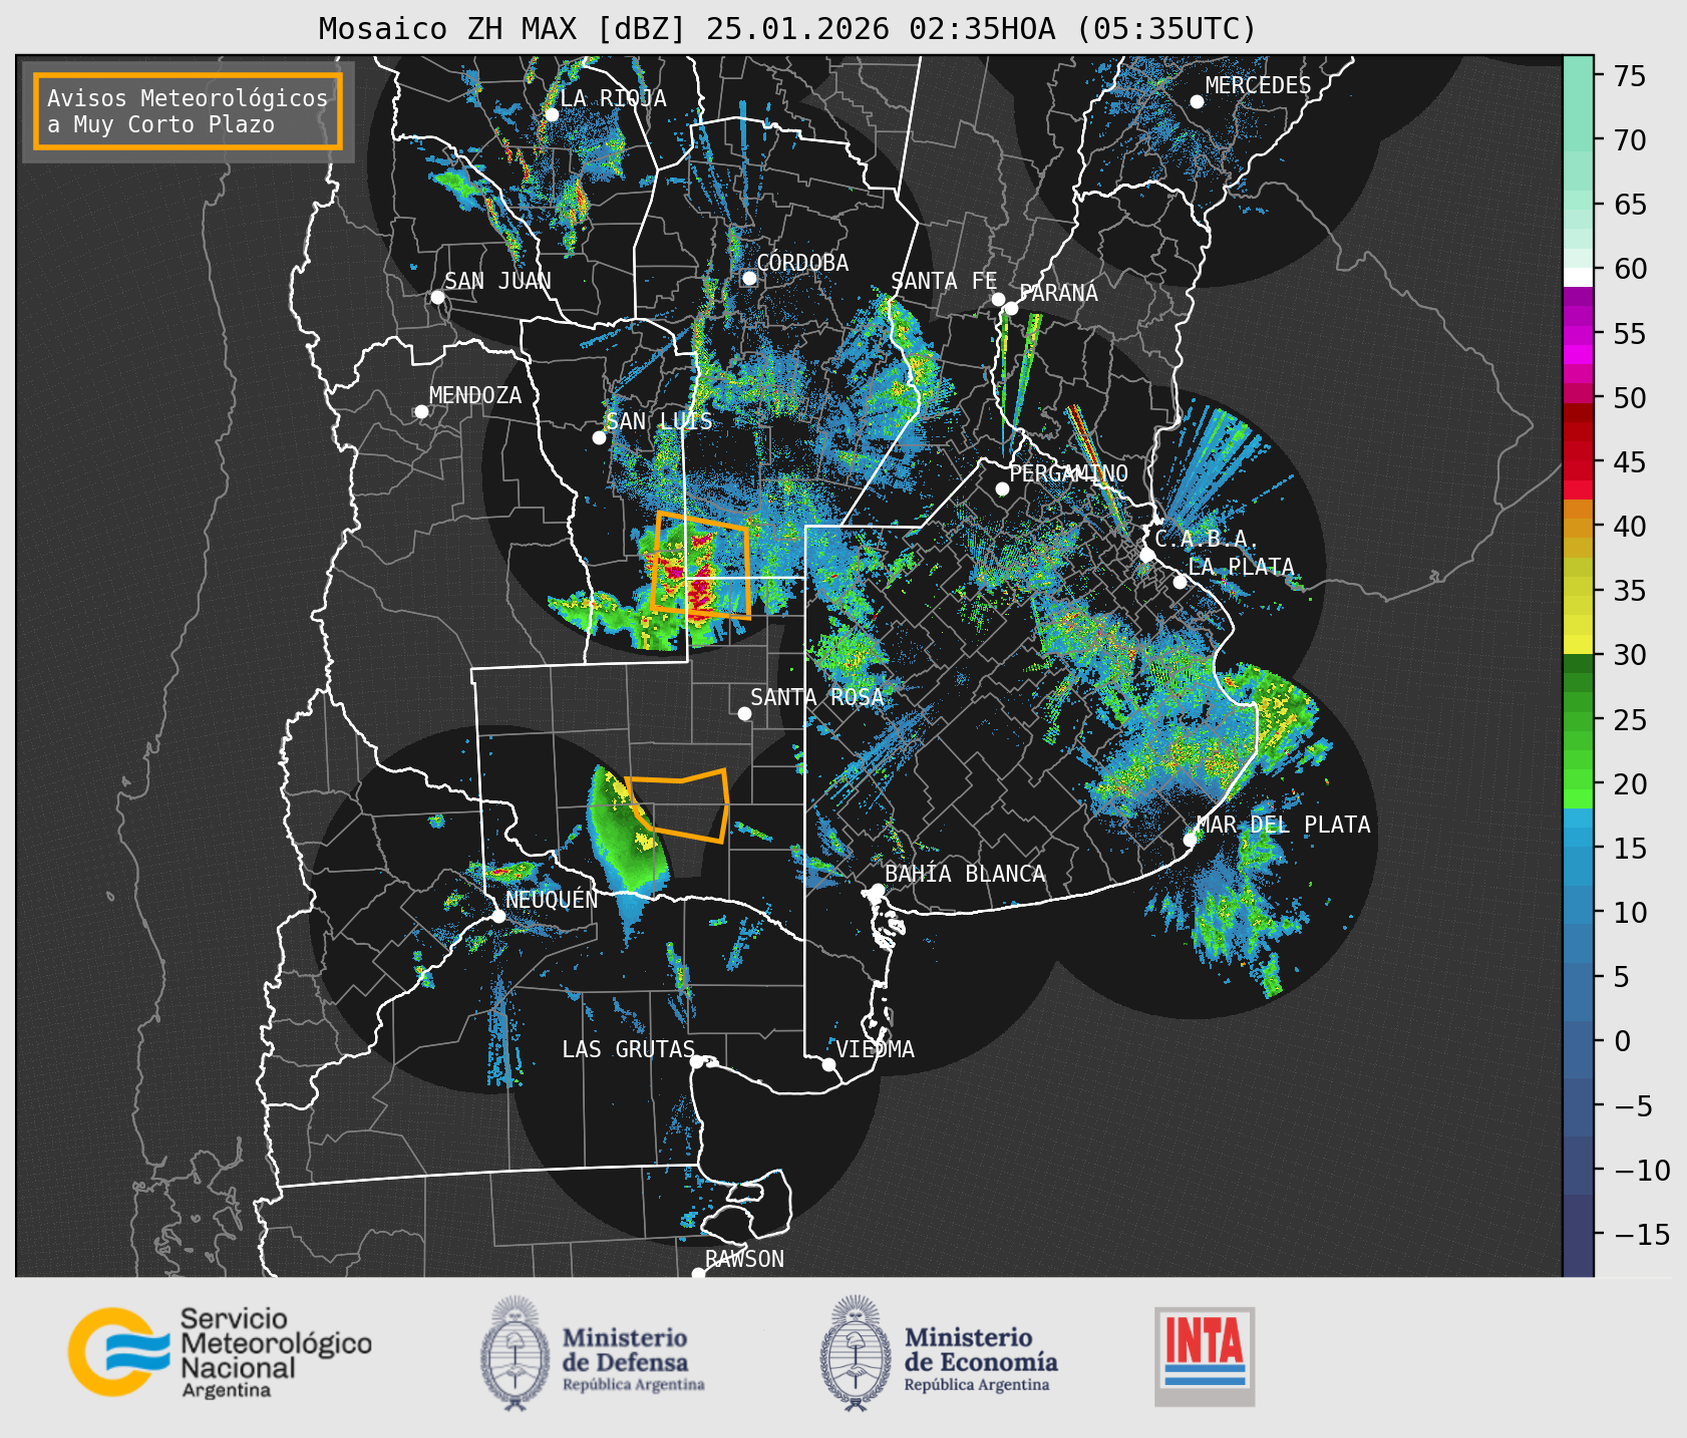Click the BAHÍA BLANCA label text
This screenshot has width=1687, height=1438.
point(965,874)
